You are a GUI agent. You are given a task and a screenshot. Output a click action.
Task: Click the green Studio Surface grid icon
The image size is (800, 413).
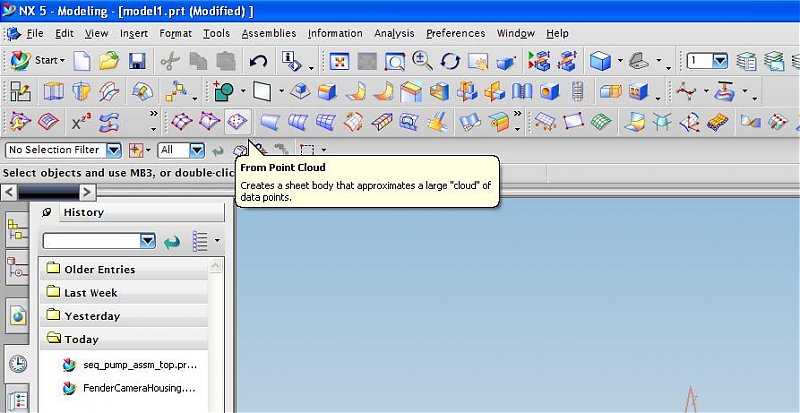[x=601, y=122]
